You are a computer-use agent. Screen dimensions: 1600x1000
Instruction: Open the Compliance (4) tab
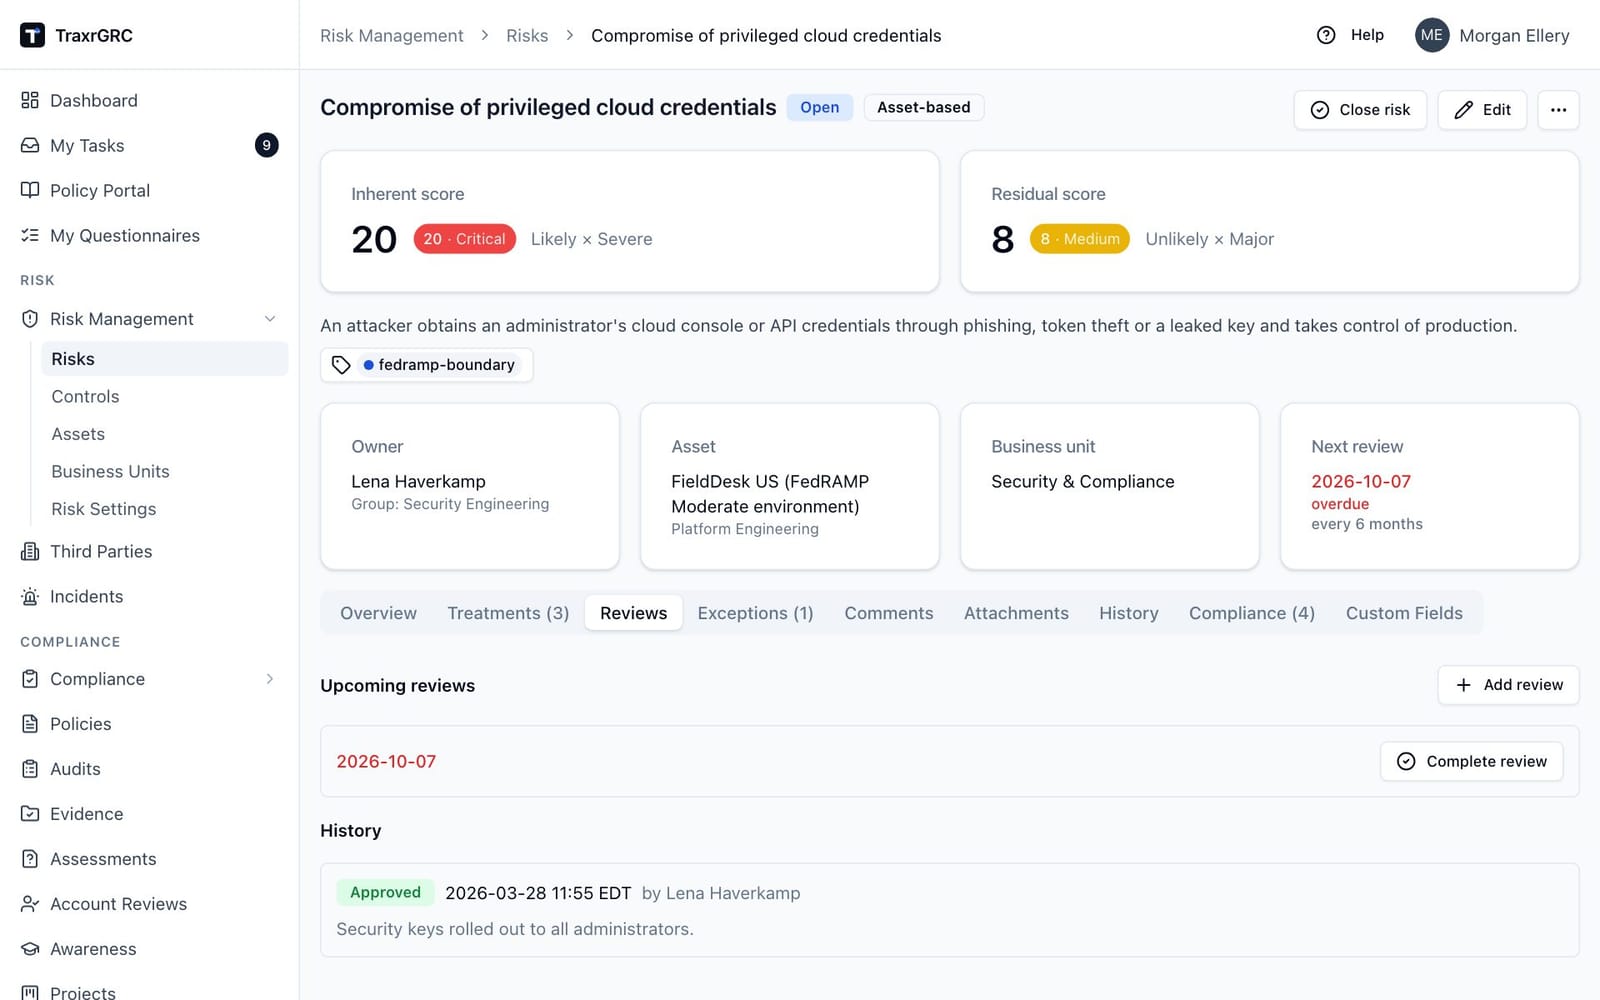pos(1252,613)
